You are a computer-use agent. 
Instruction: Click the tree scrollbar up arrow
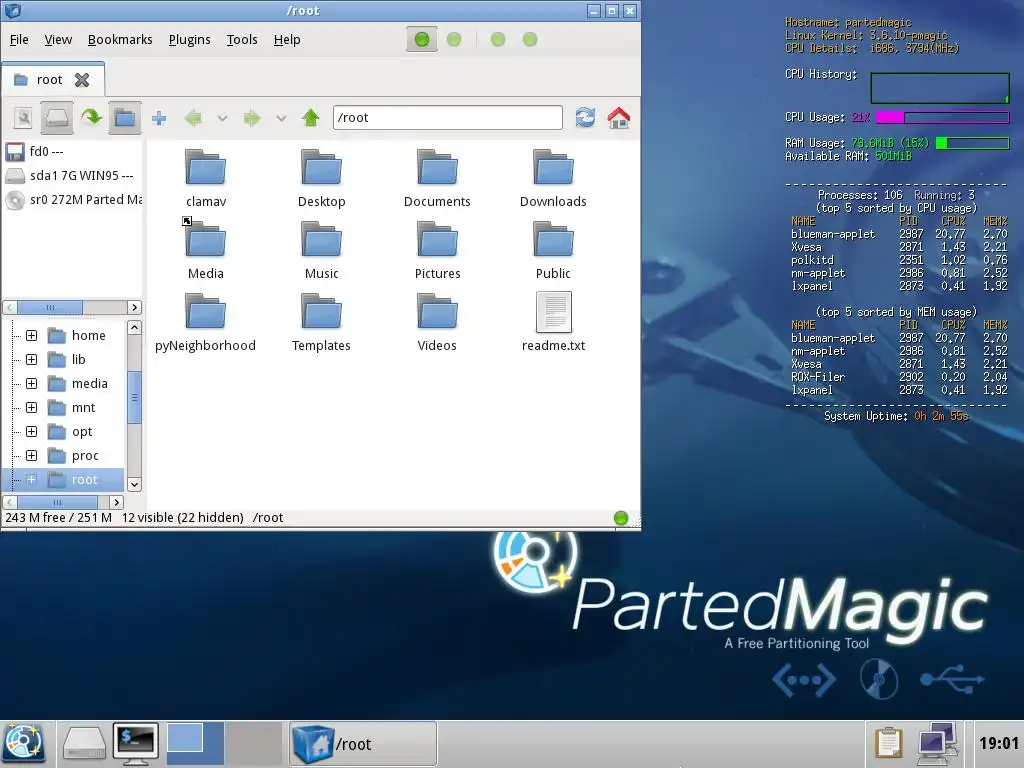(135, 327)
